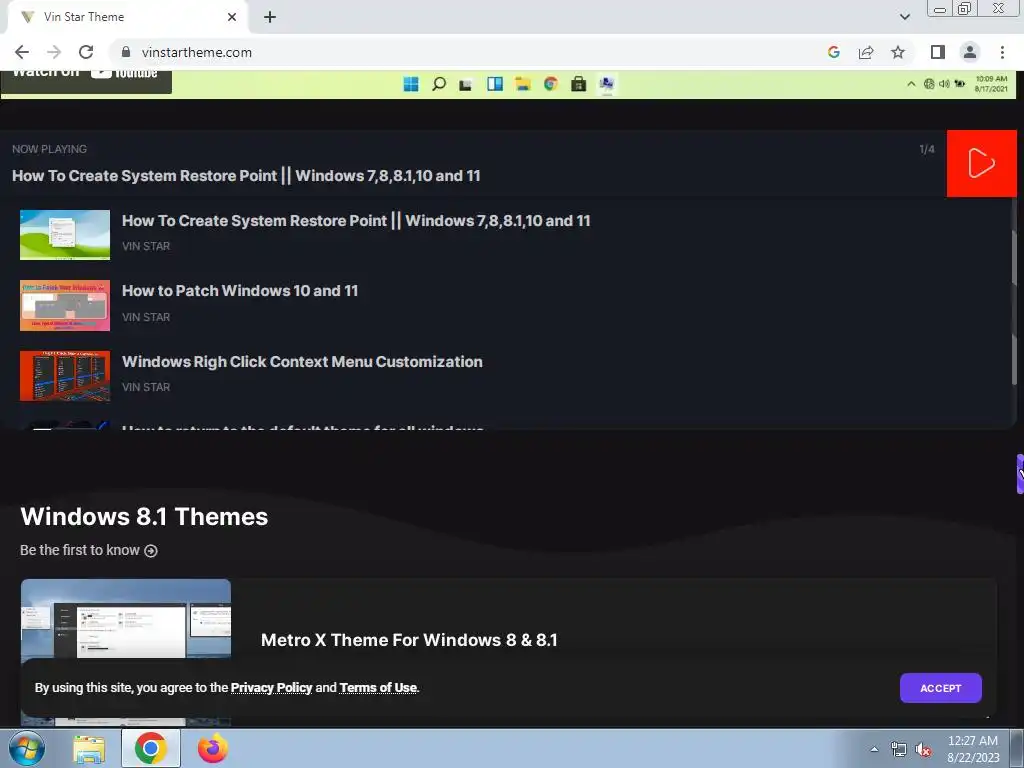1024x768 pixels.
Task: Click the red playlist play button
Action: (982, 163)
